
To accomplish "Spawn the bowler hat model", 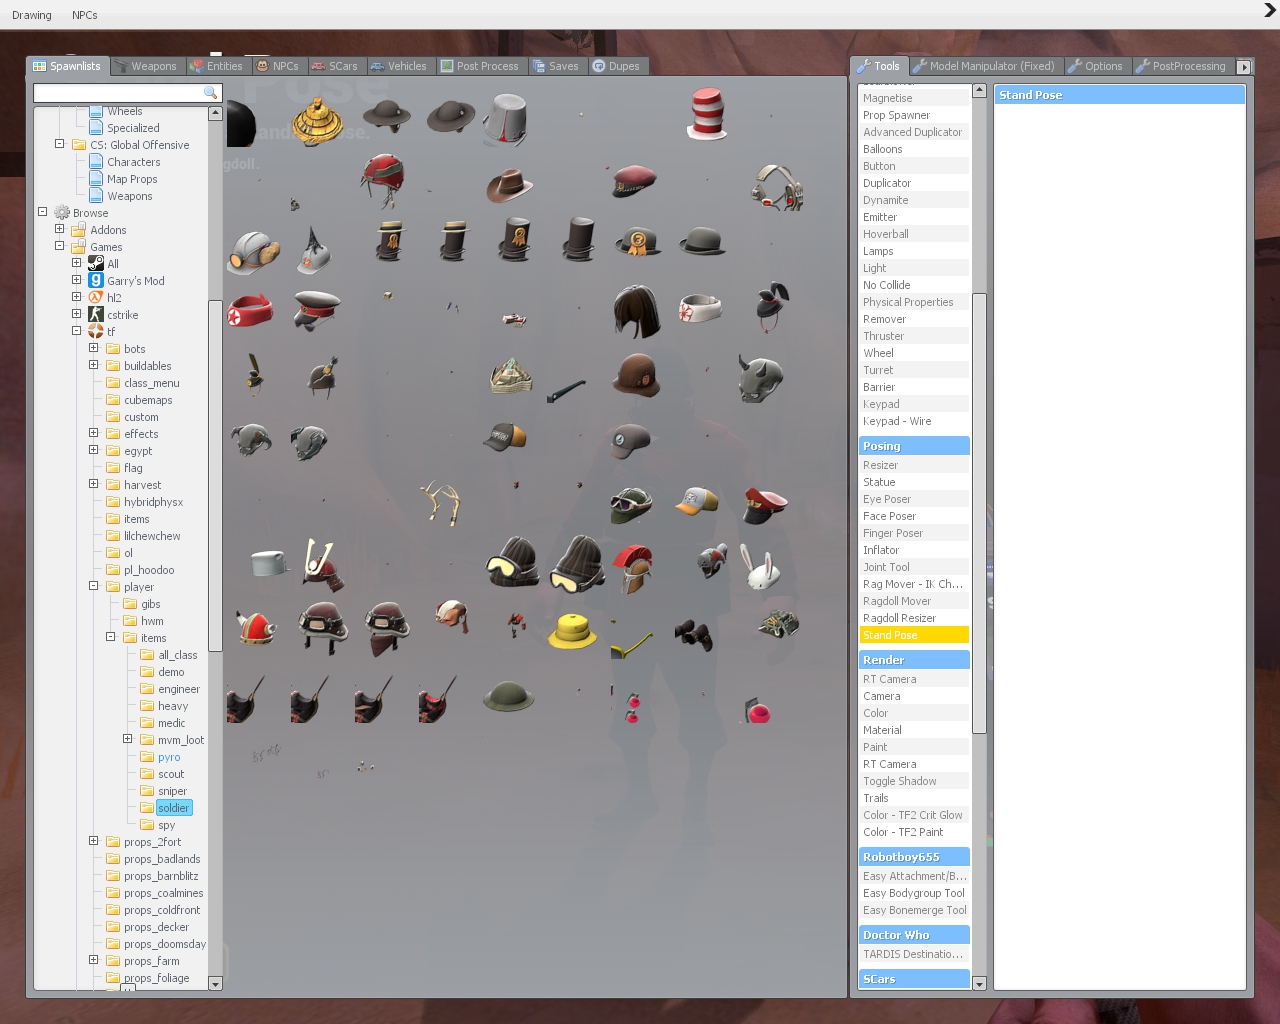I will pyautogui.click(x=702, y=241).
